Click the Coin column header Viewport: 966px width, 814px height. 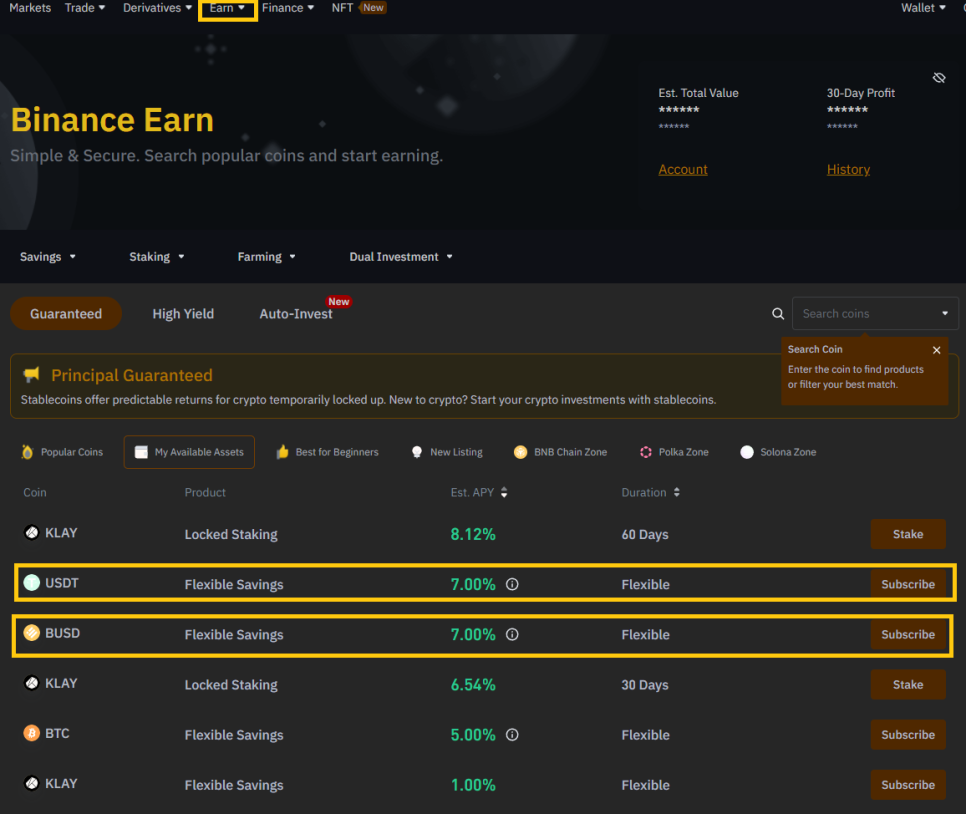tap(34, 492)
